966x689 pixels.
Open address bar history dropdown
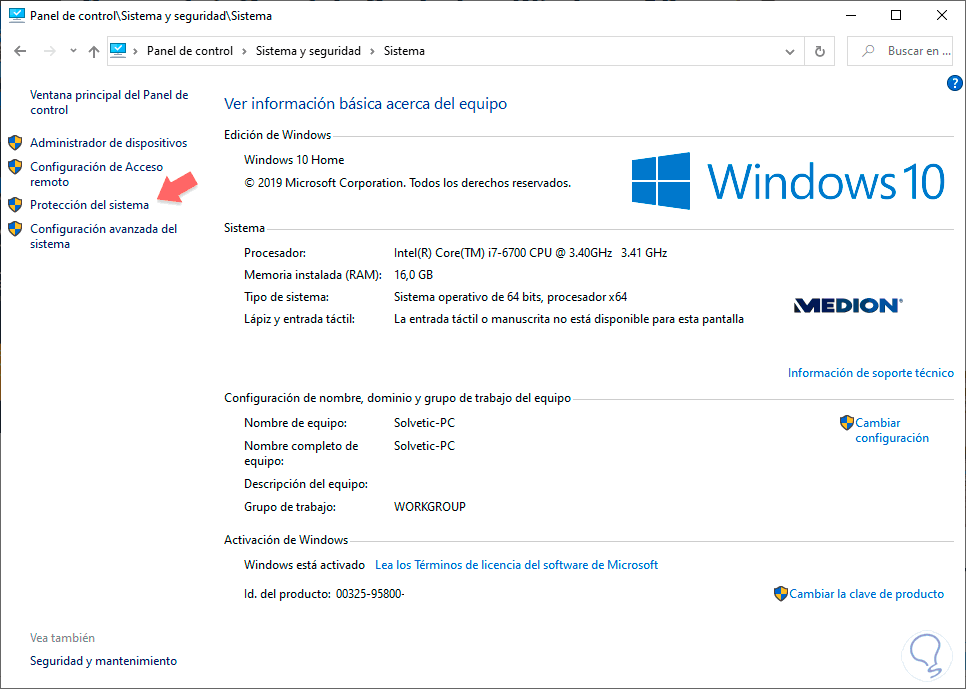(x=790, y=52)
